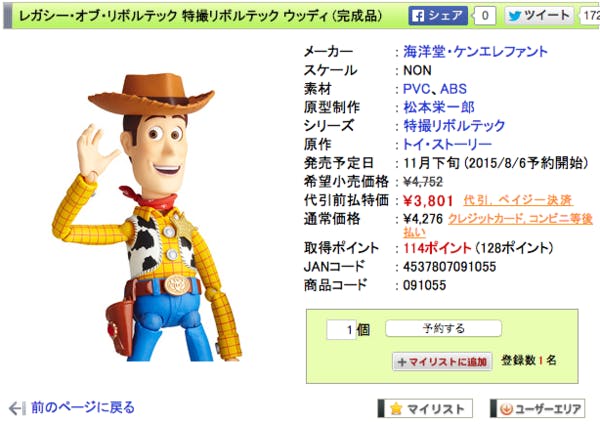Viewport: 600px width, 424px height.
Task: Click the 予約する reserve button
Action: pyautogui.click(x=443, y=328)
